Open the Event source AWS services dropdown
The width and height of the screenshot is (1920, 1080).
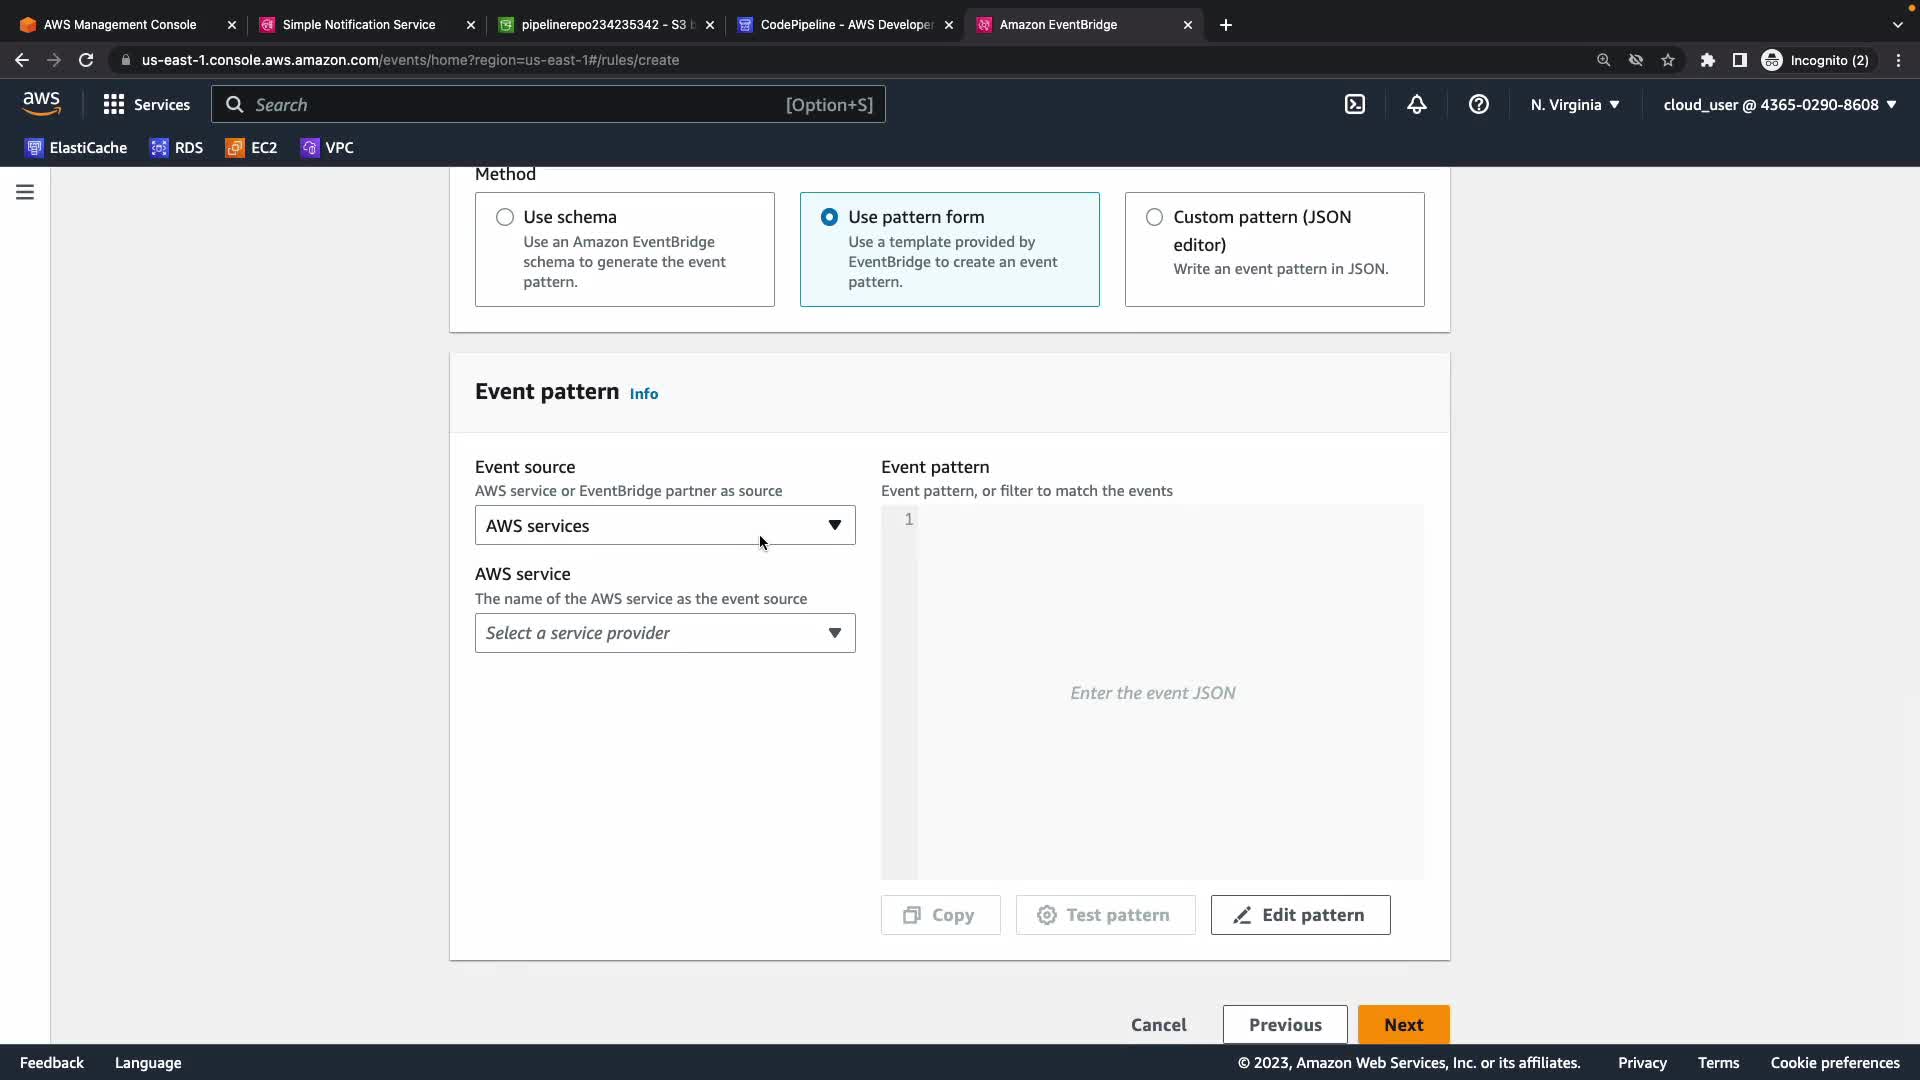pos(665,525)
